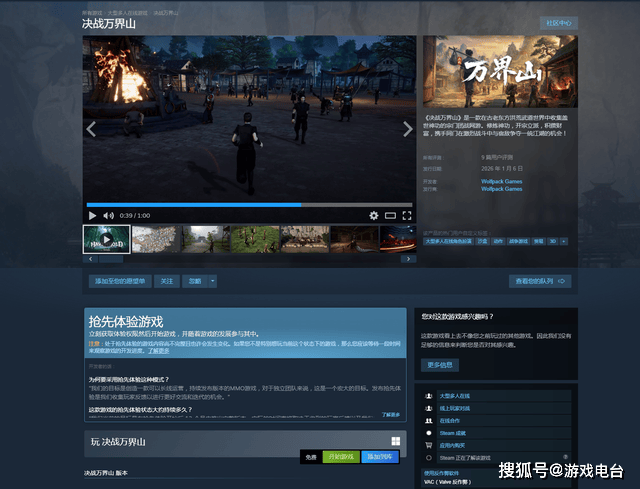This screenshot has width=640, height=489.
Task: Expand early access Q&A read more
Action: pos(390,413)
